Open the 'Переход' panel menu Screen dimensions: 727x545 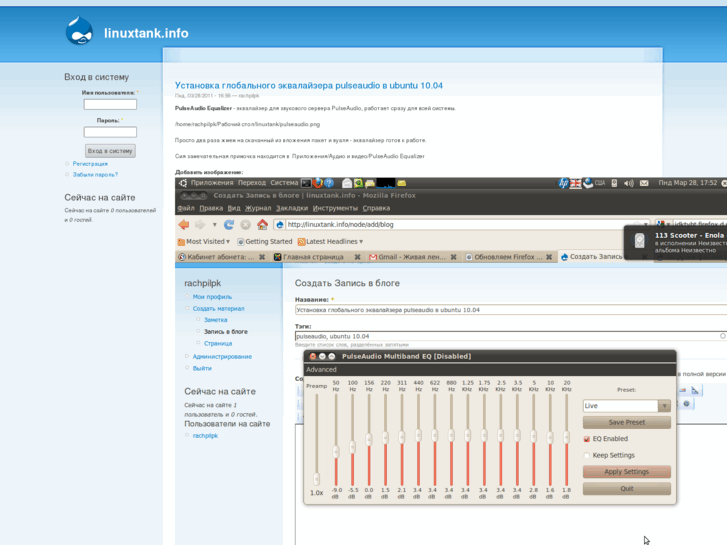click(x=252, y=183)
